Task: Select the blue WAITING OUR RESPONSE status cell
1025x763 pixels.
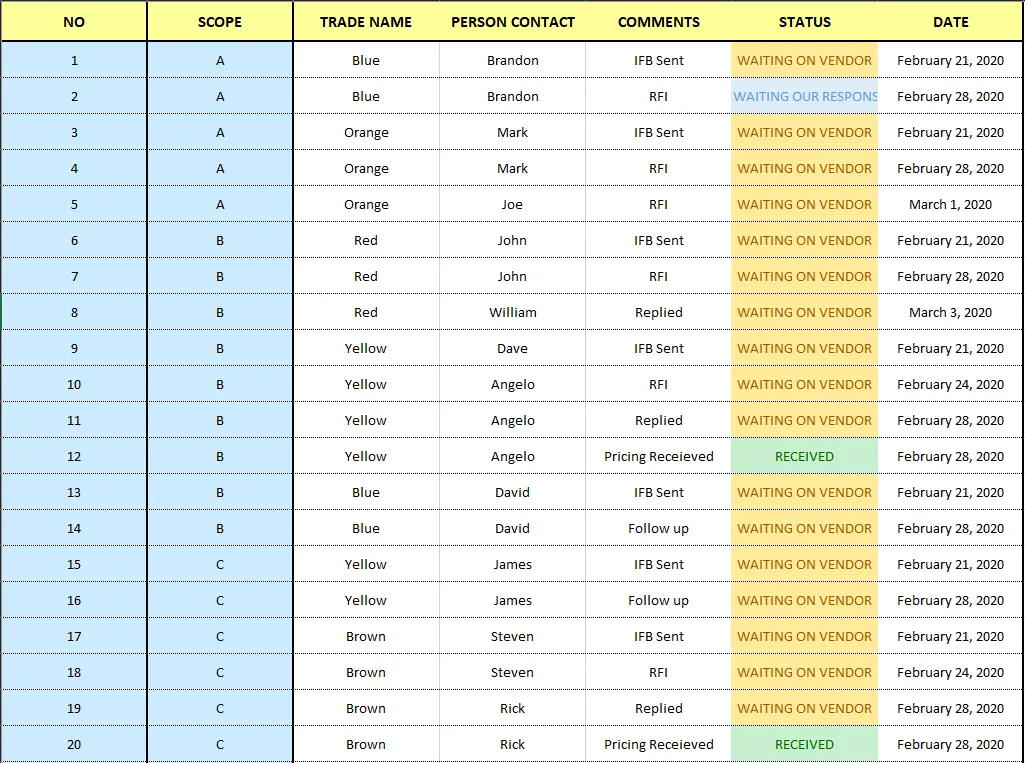Action: tap(805, 97)
